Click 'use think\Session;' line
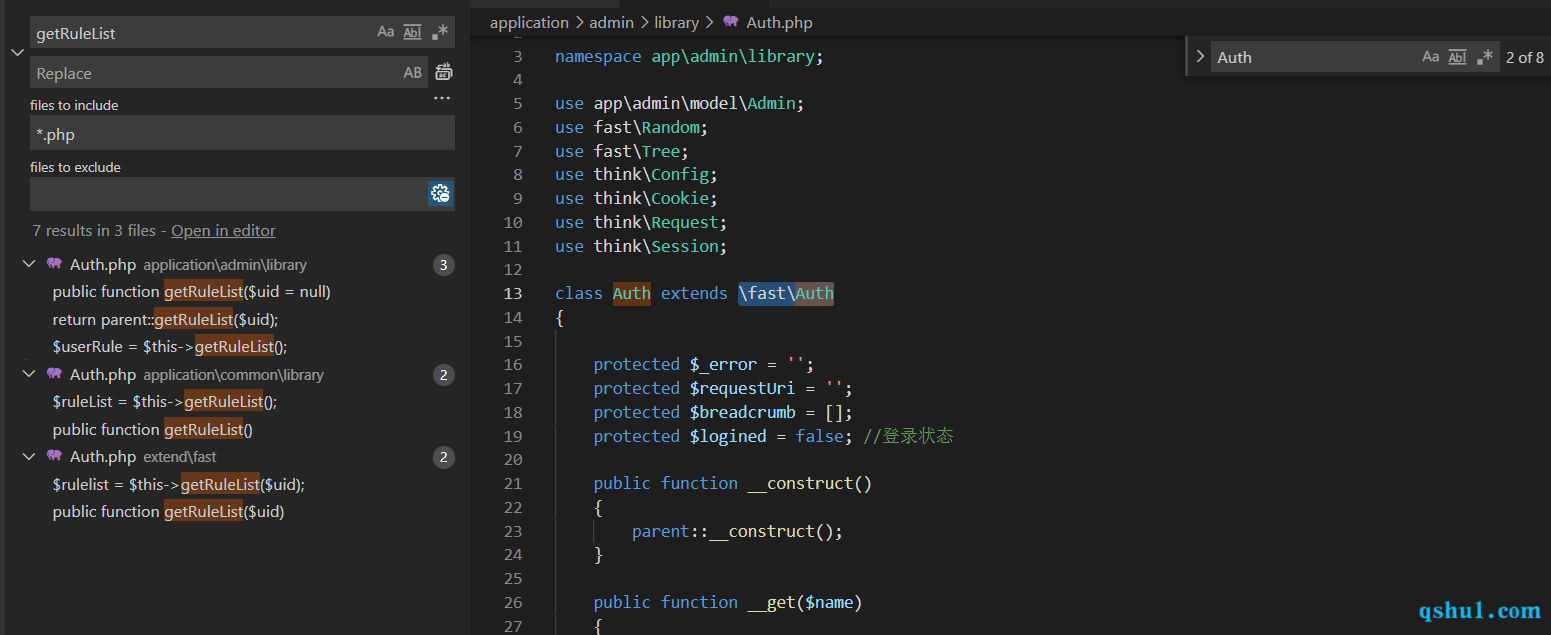Image resolution: width=1551 pixels, height=635 pixels. pos(641,246)
